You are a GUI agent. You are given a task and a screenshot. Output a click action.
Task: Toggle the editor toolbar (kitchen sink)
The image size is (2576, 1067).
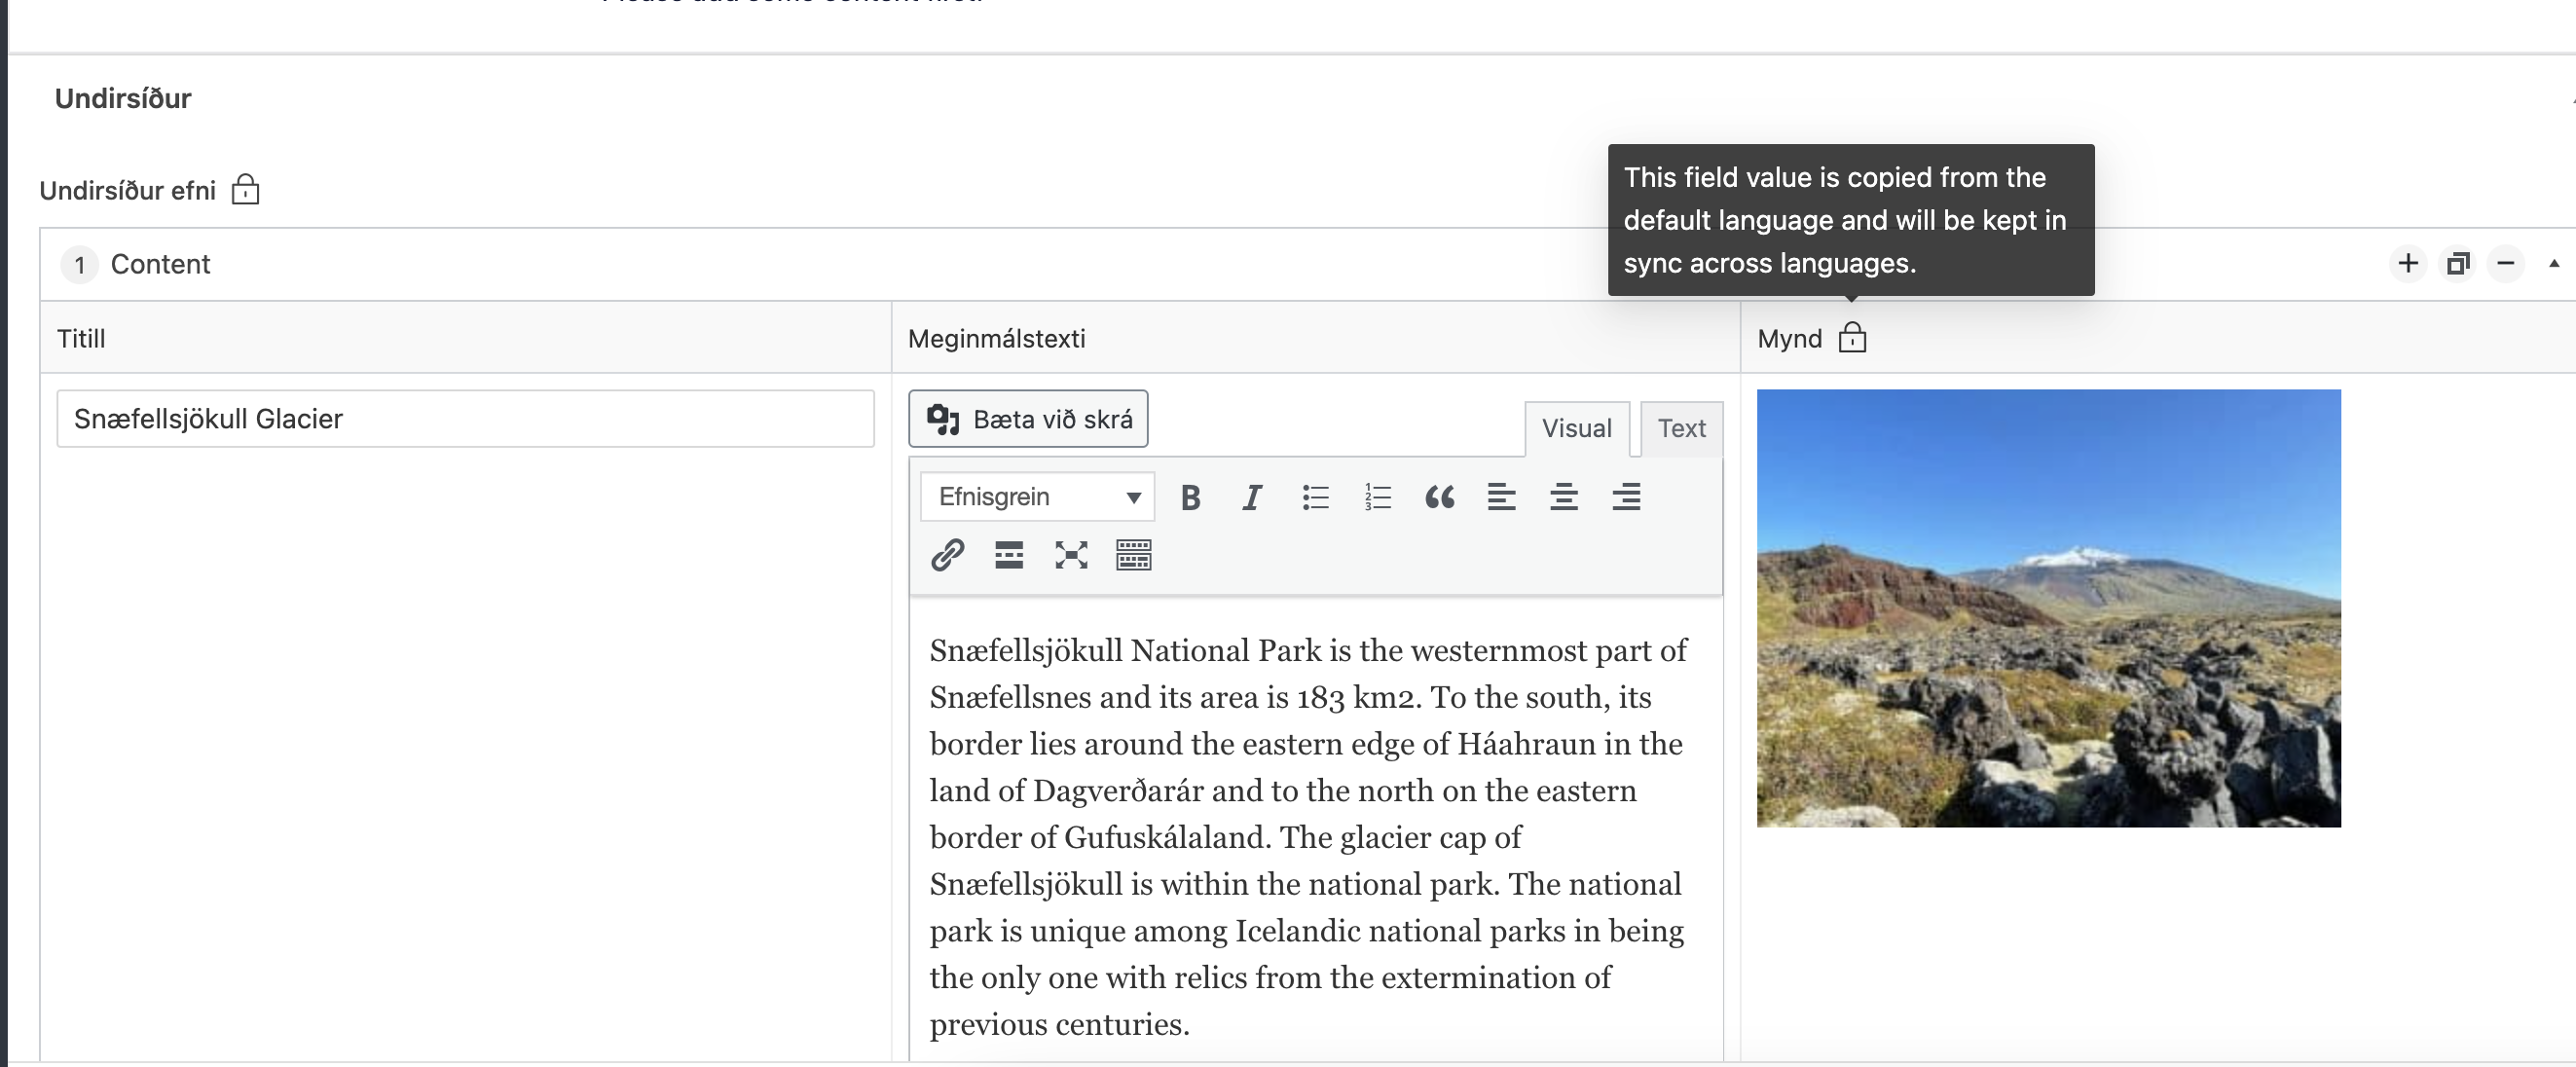coord(1133,555)
